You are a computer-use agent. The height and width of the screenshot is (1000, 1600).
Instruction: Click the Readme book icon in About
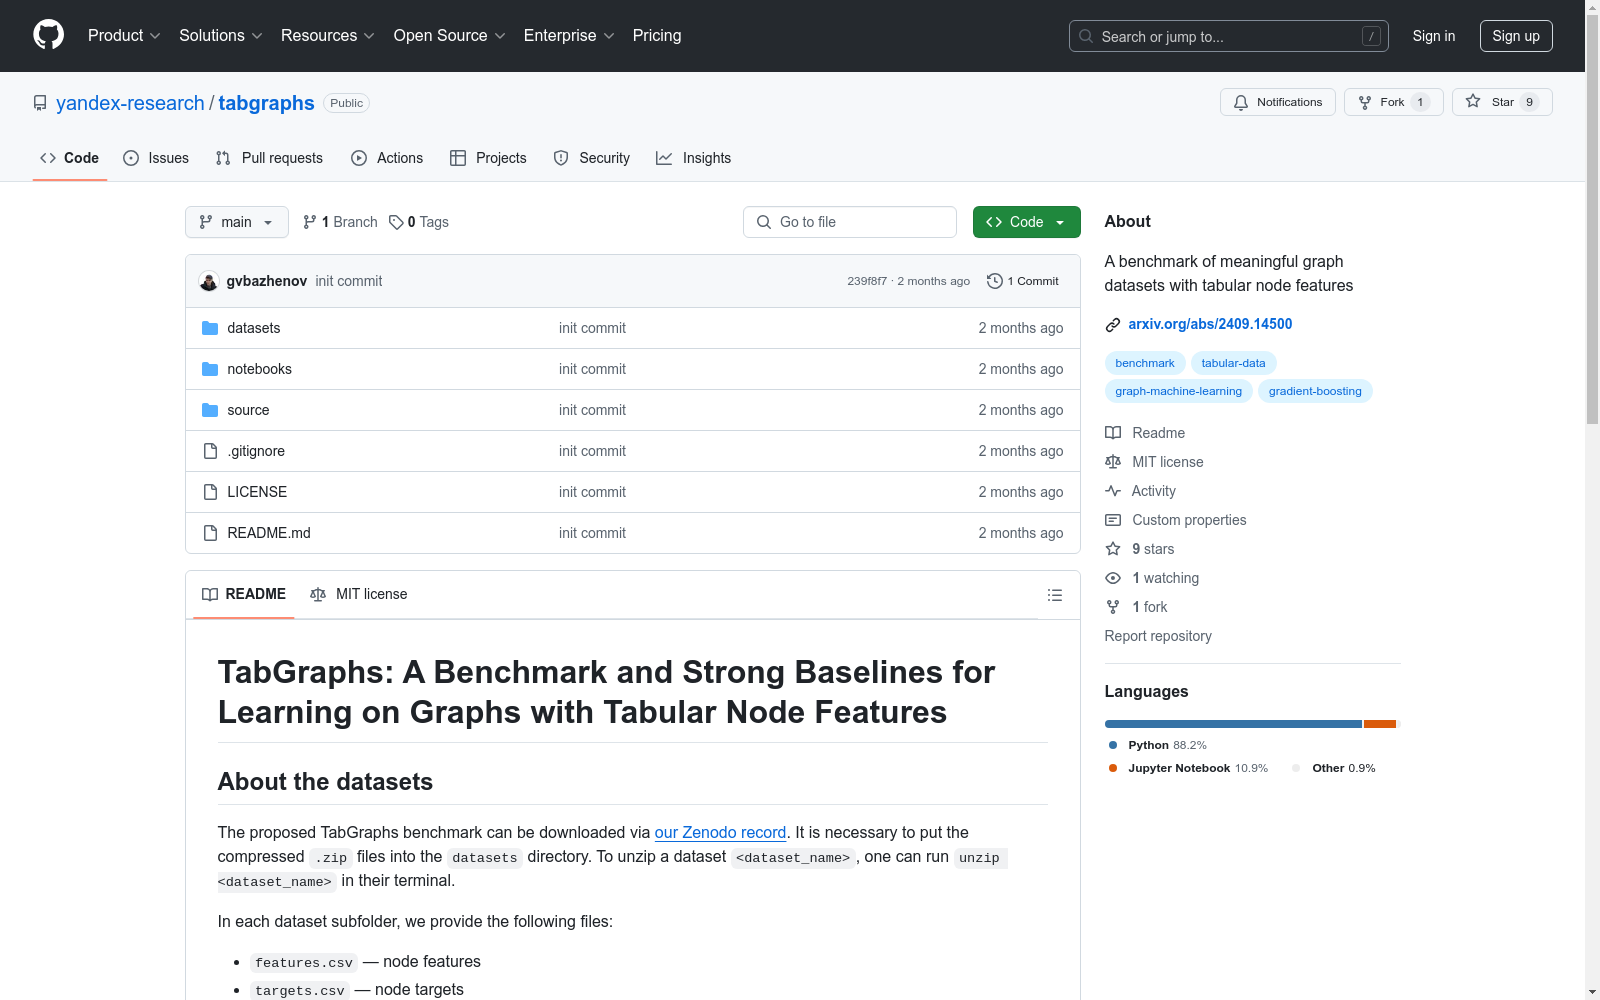(1113, 433)
